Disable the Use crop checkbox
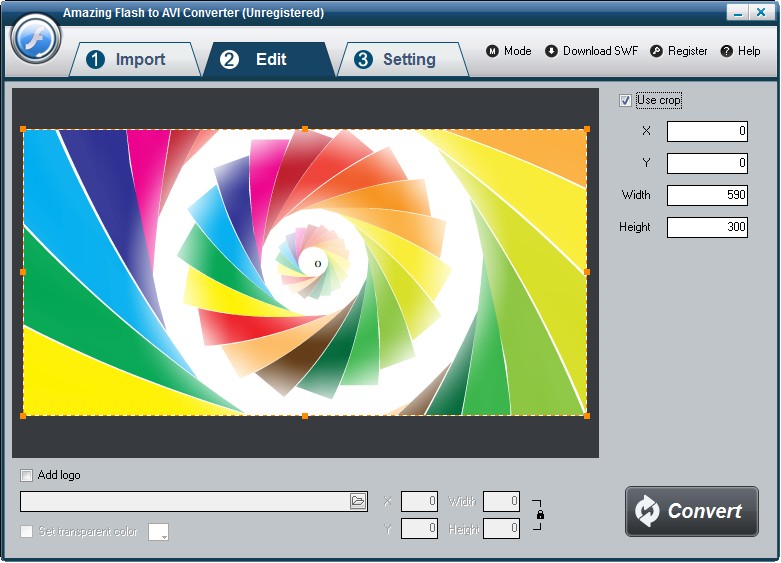The width and height of the screenshot is (781, 563). (625, 100)
